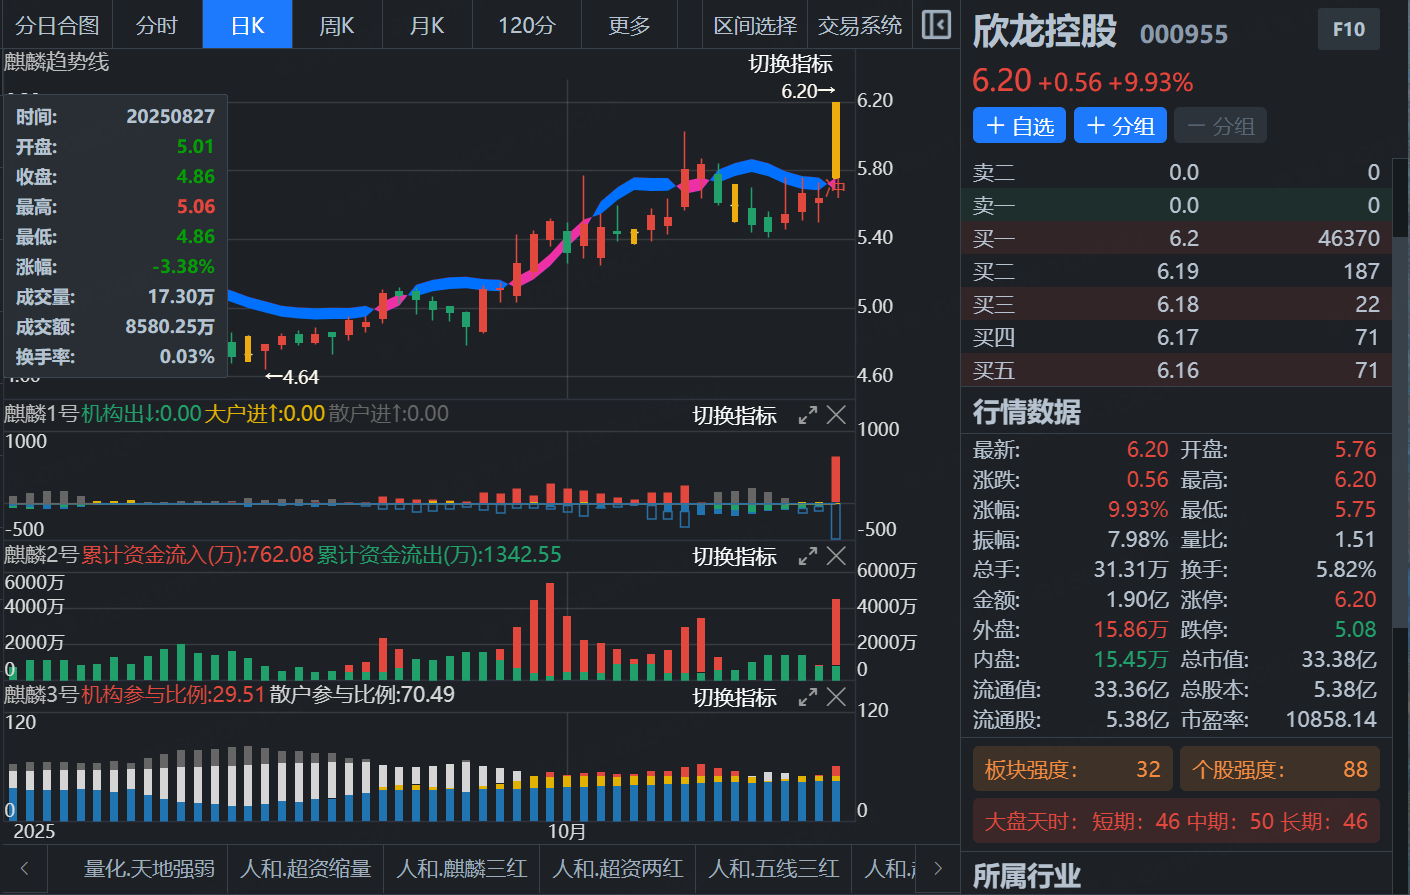The image size is (1410, 895).
Task: Switch to the 周K tab
Action: [337, 25]
